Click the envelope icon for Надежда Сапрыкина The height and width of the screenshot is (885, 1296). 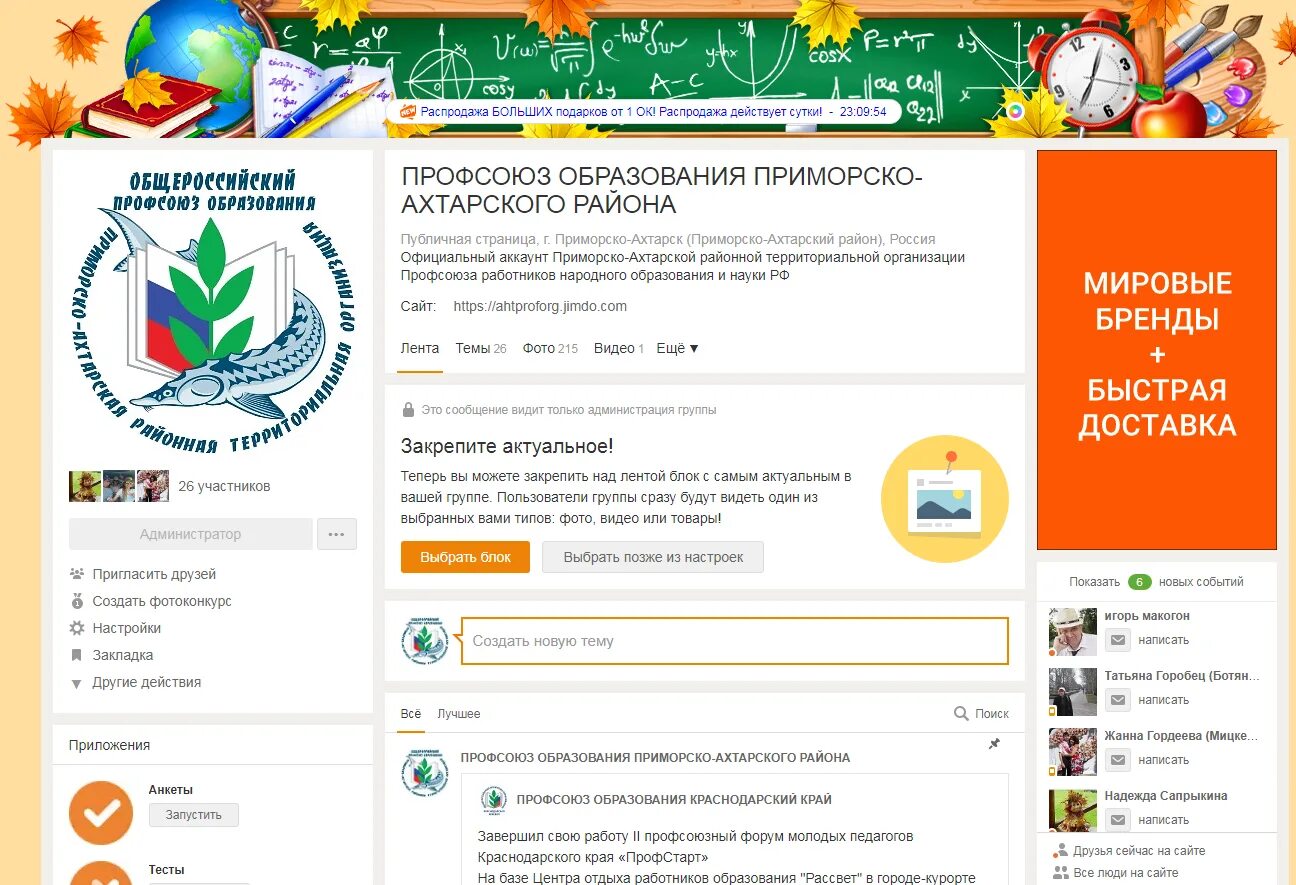tap(1118, 820)
